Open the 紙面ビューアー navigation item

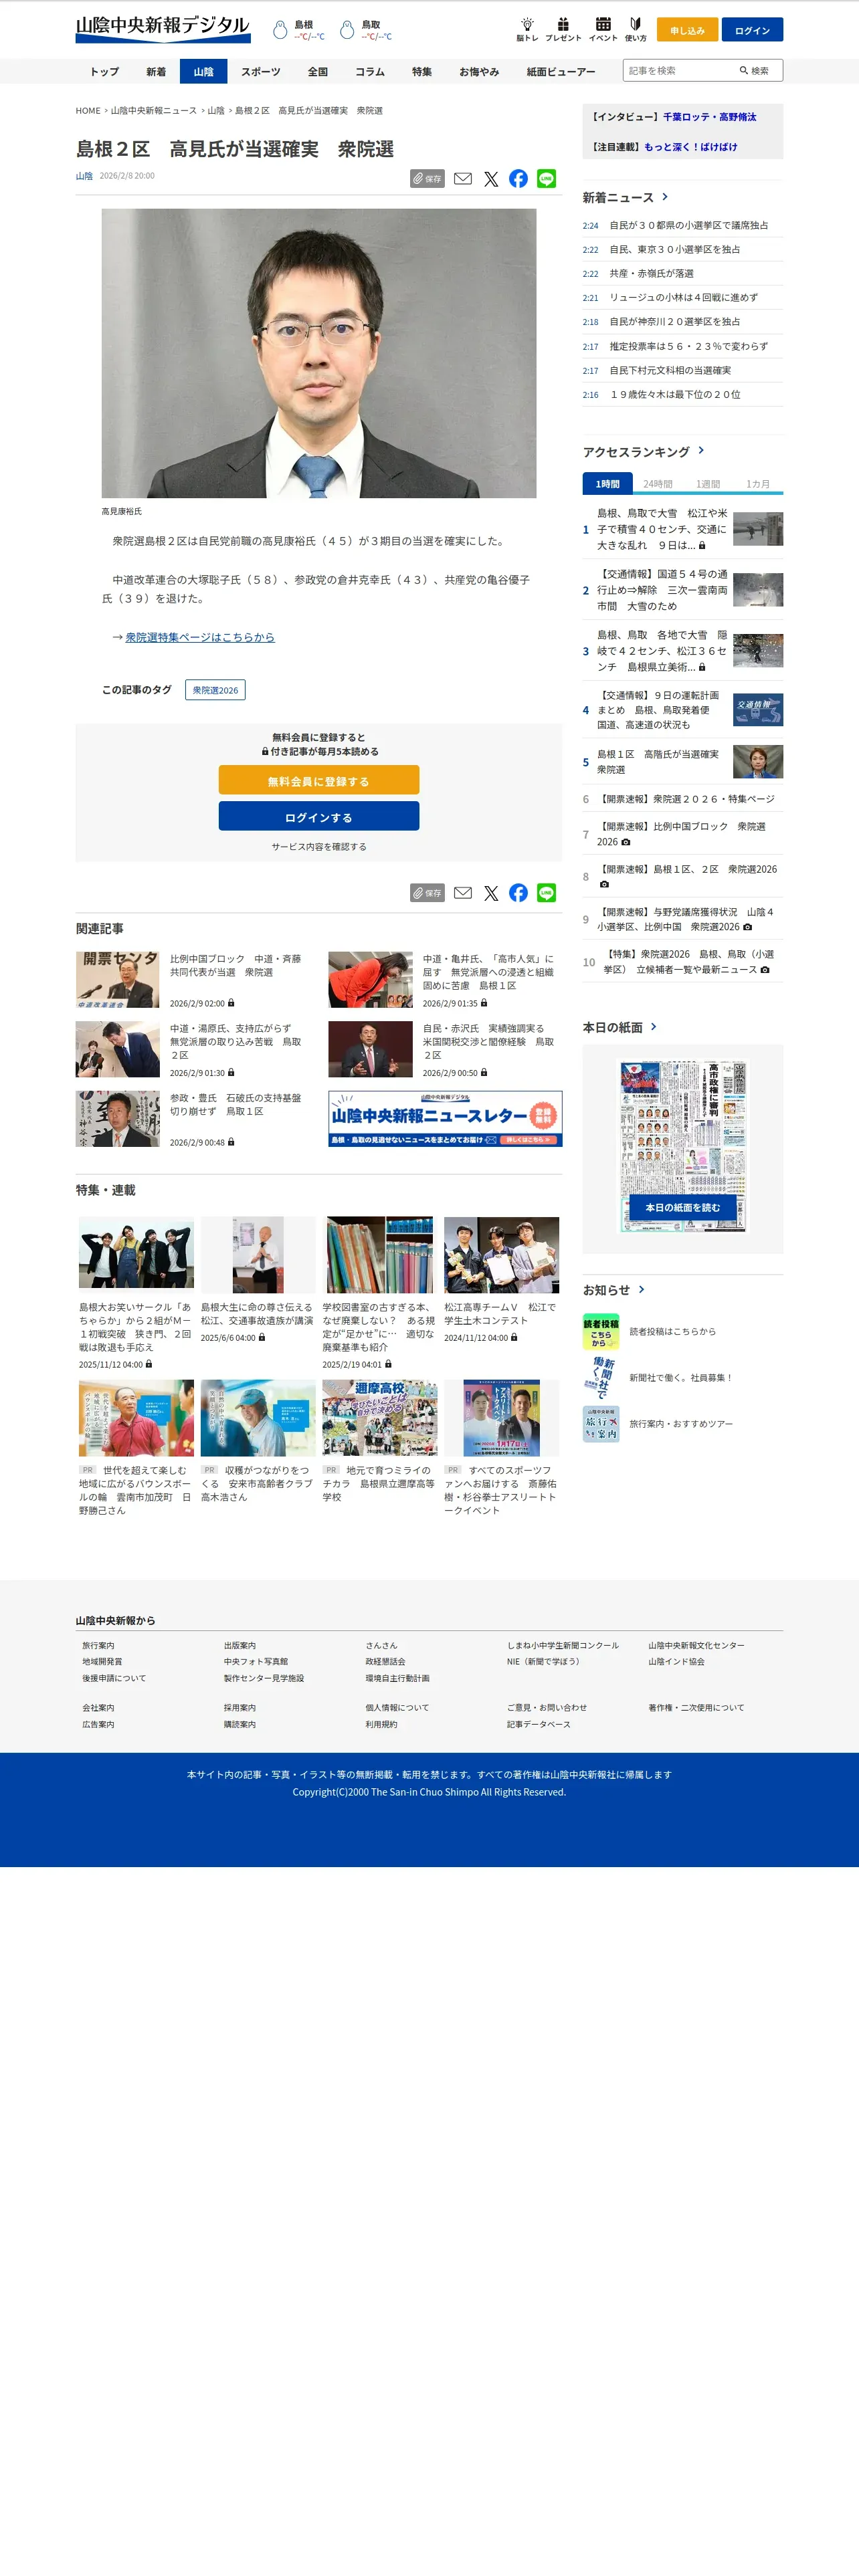tap(561, 72)
